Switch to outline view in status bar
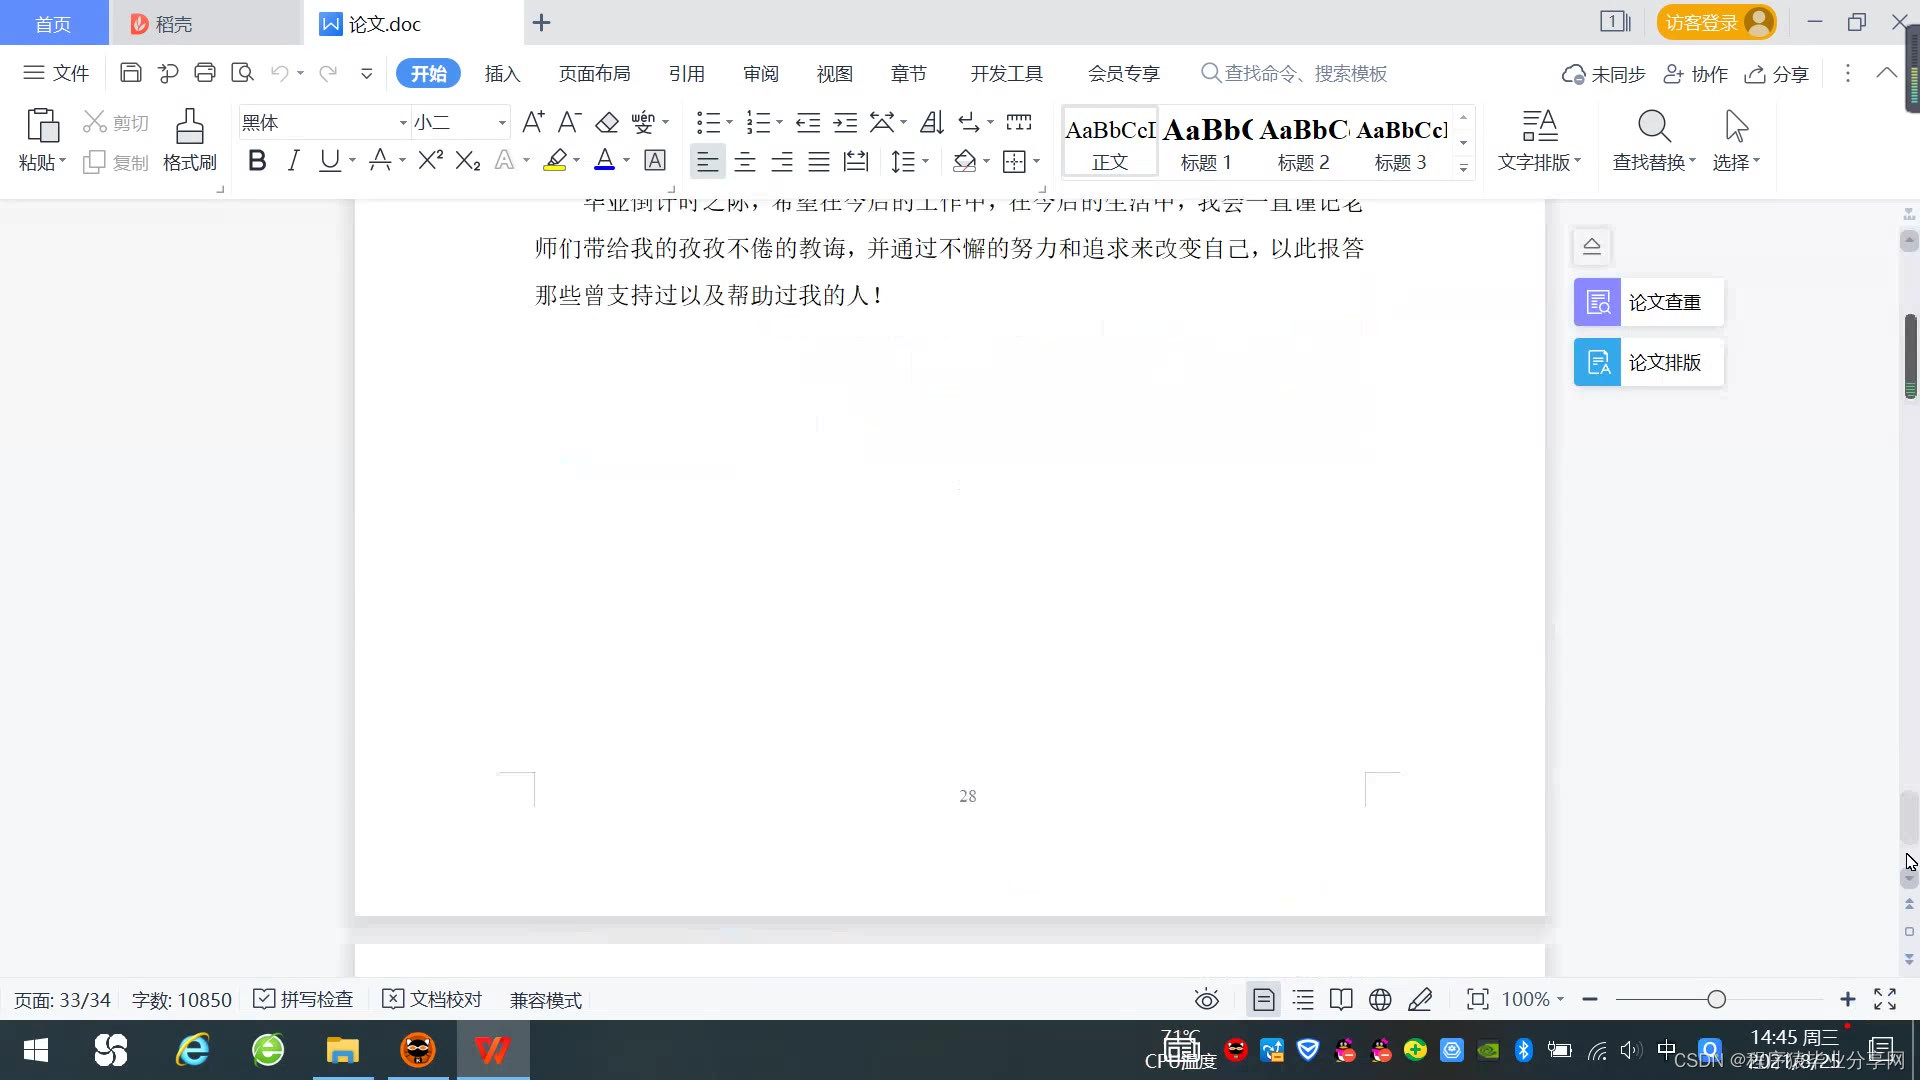Viewport: 1920px width, 1080px height. [x=1303, y=999]
